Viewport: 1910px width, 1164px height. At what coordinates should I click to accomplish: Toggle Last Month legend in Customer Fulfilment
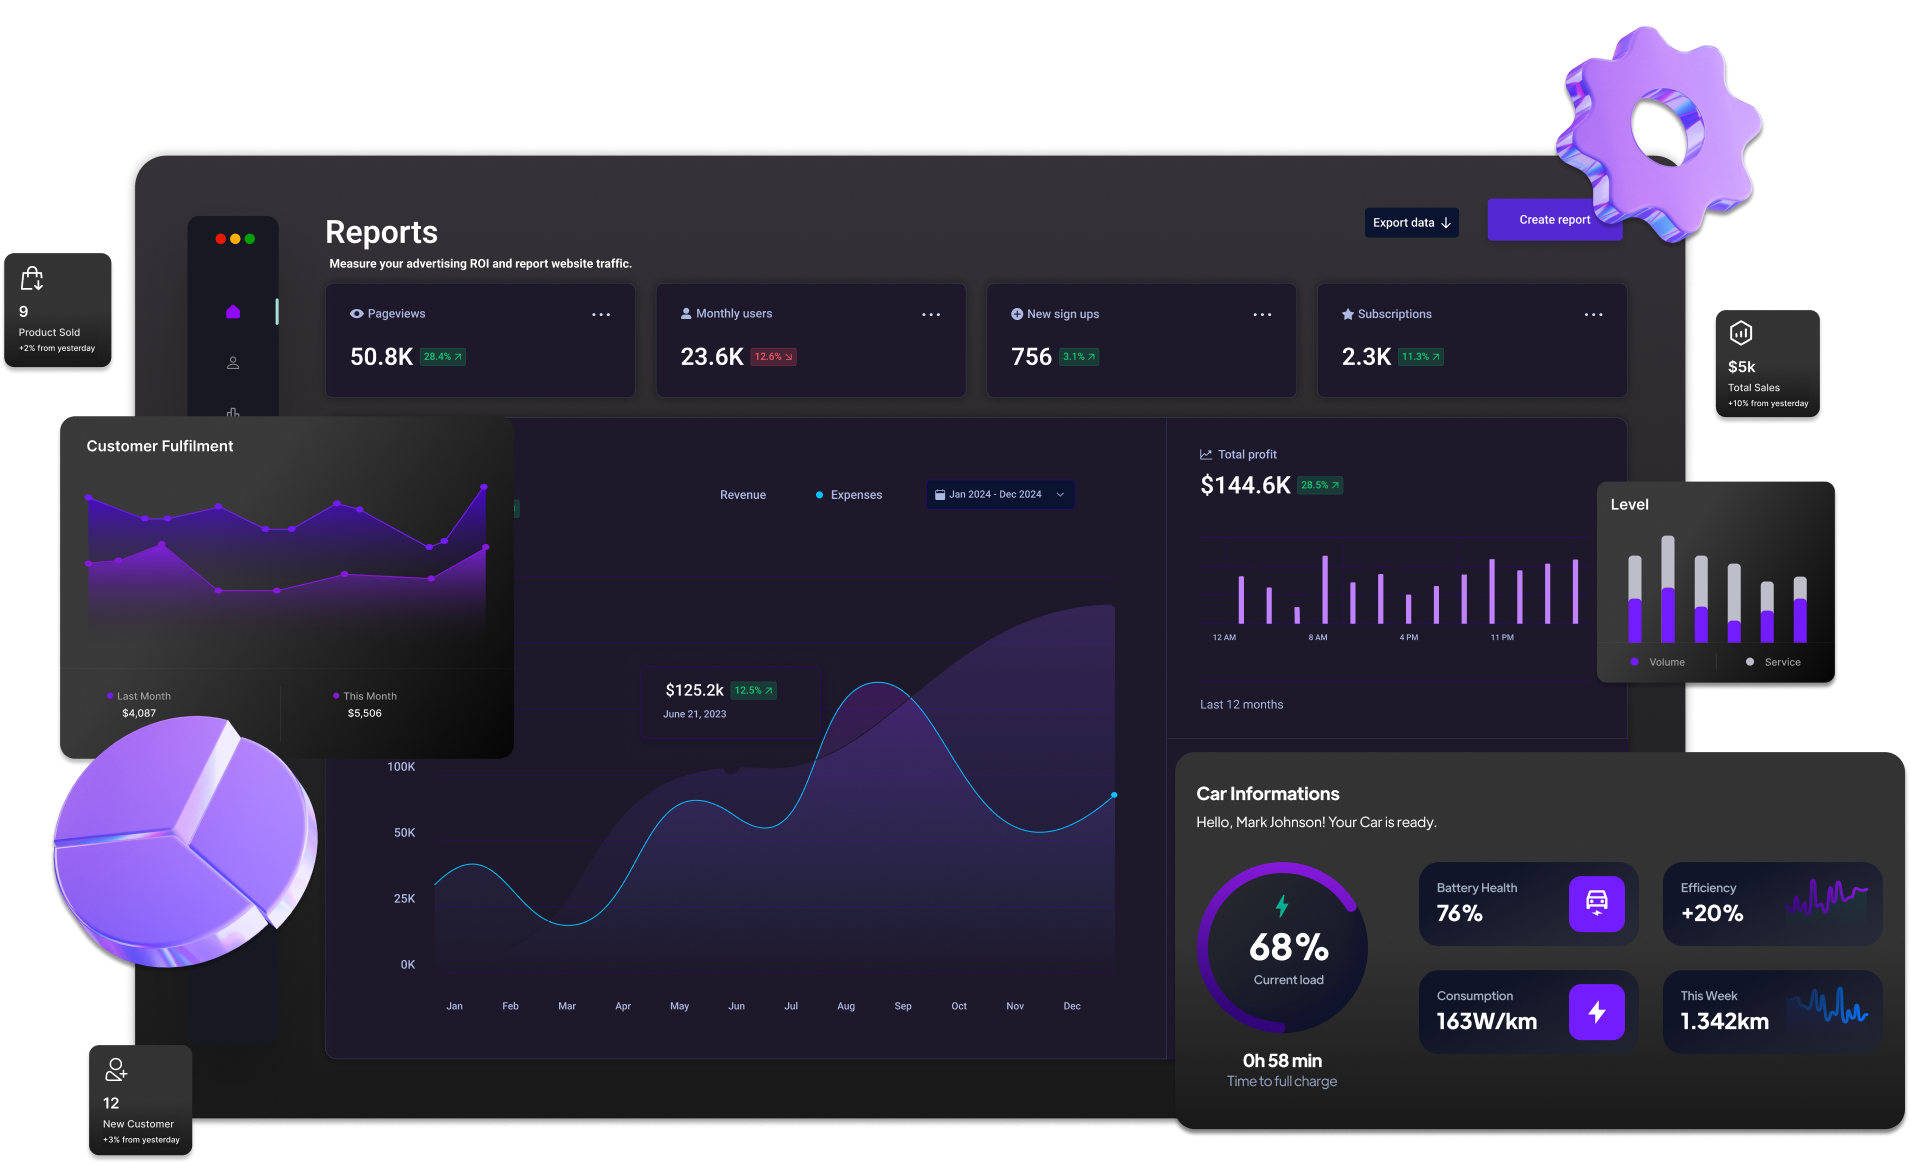(139, 696)
